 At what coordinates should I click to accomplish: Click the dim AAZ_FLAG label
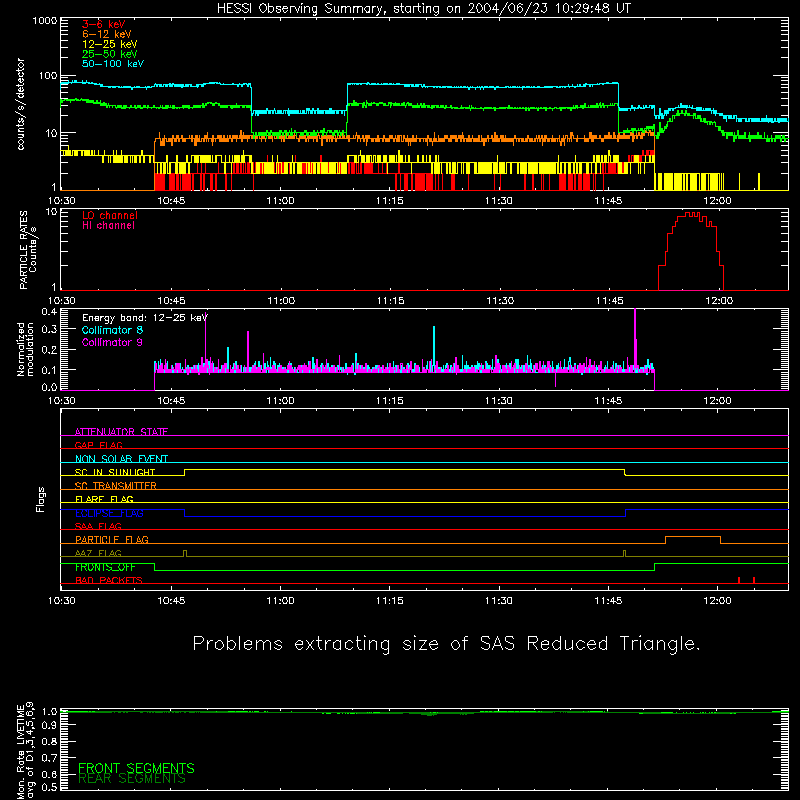98,553
